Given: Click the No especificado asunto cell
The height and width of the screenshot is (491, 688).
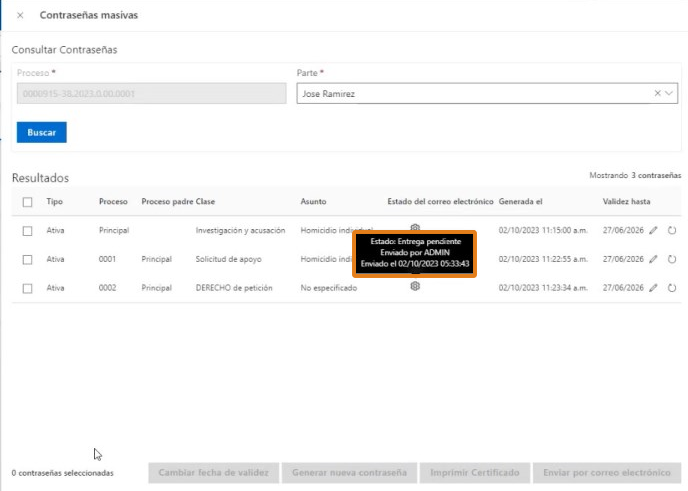Looking at the screenshot, I should 329,288.
